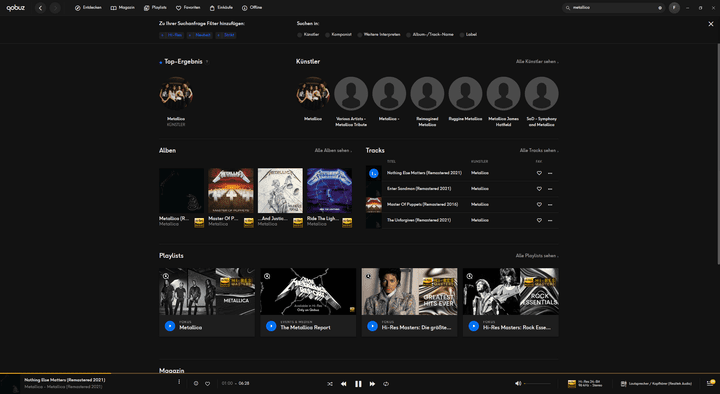Favorite Nothing Else Matters in Tracks list
The width and height of the screenshot is (720, 394).
(539, 173)
